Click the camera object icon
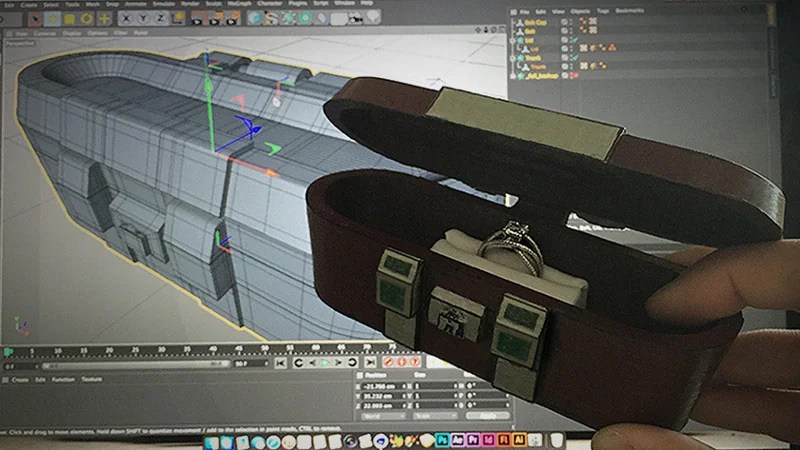800x450 pixels. pos(356,18)
